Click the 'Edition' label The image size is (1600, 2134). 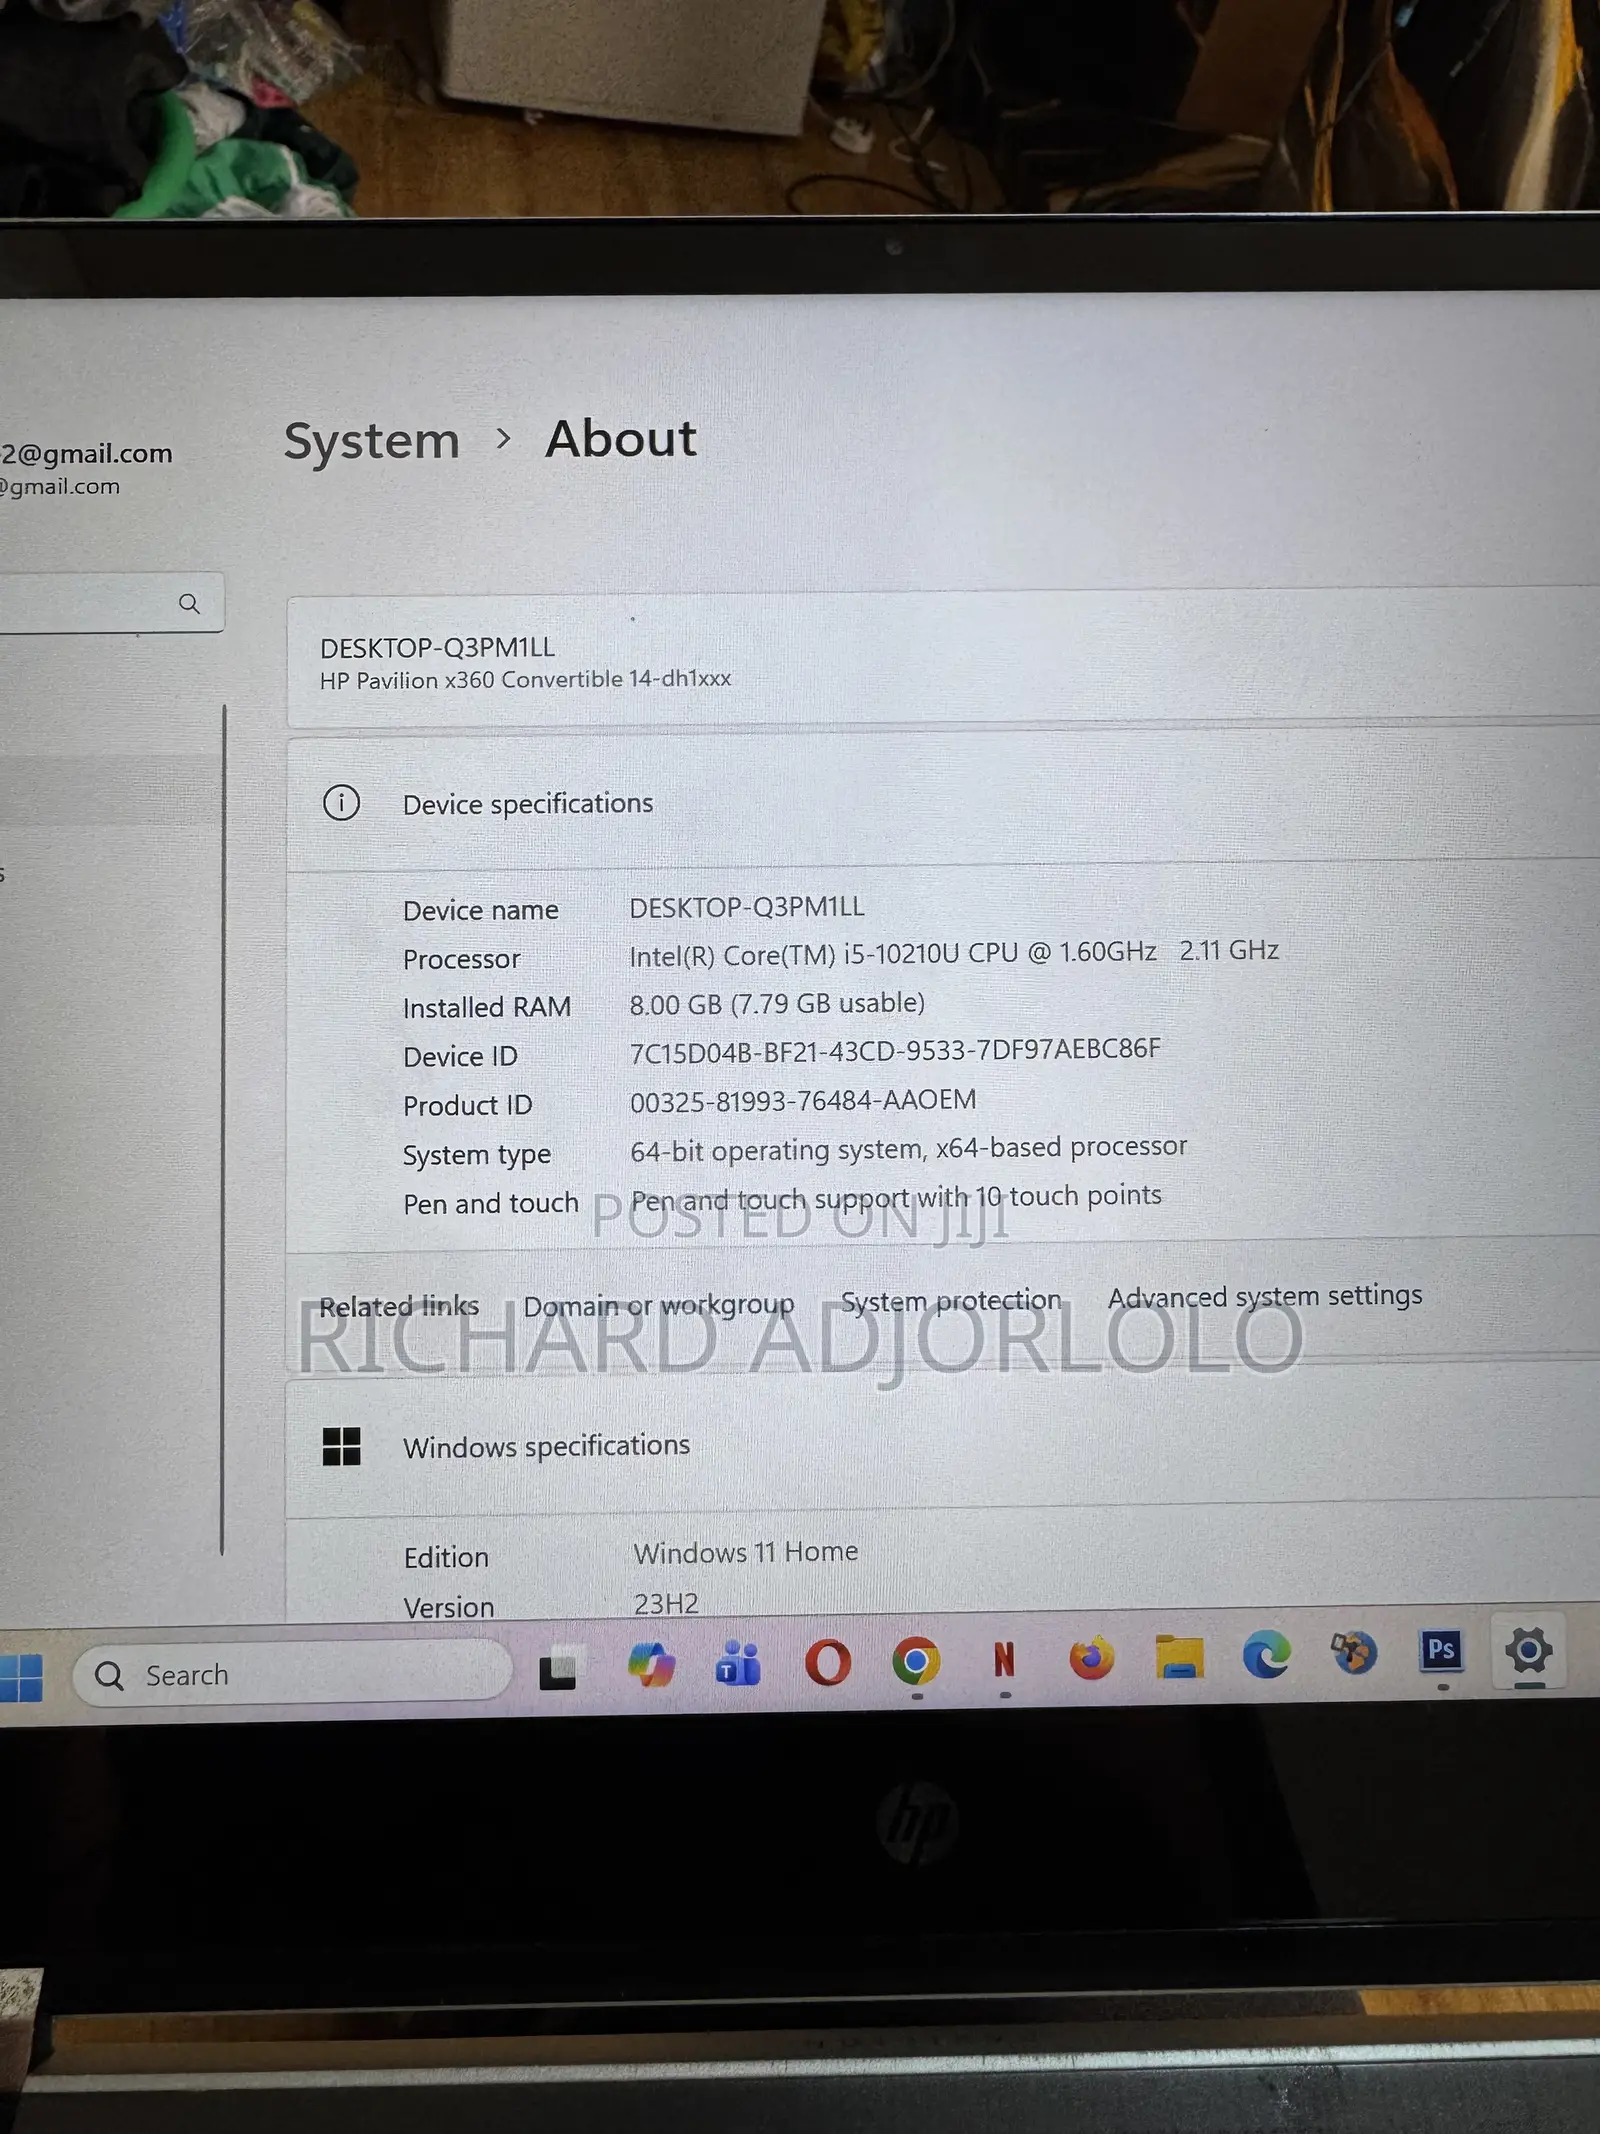point(446,1558)
